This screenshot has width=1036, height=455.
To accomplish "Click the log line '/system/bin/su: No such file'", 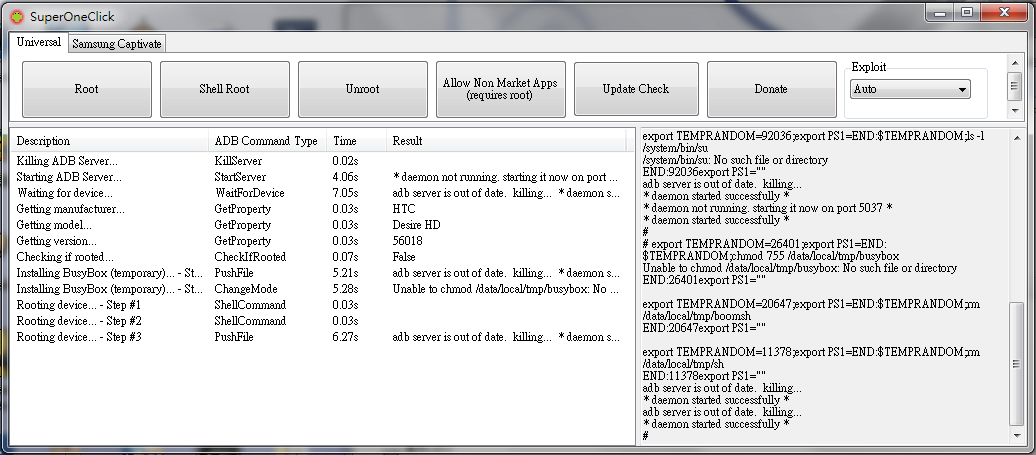I will (x=735, y=160).
